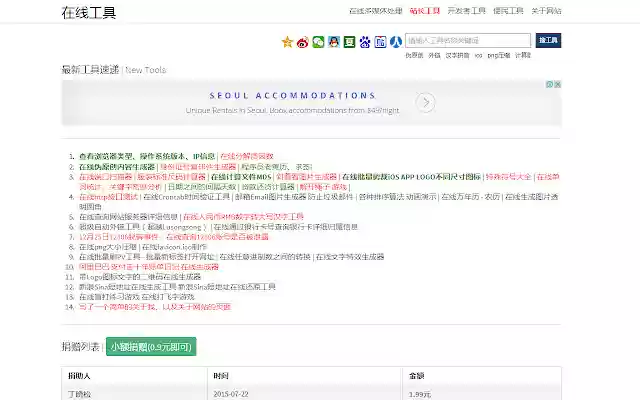This screenshot has height=400, width=640.
Task: Open the 贷款还贷计算器 link
Action: 268,187
